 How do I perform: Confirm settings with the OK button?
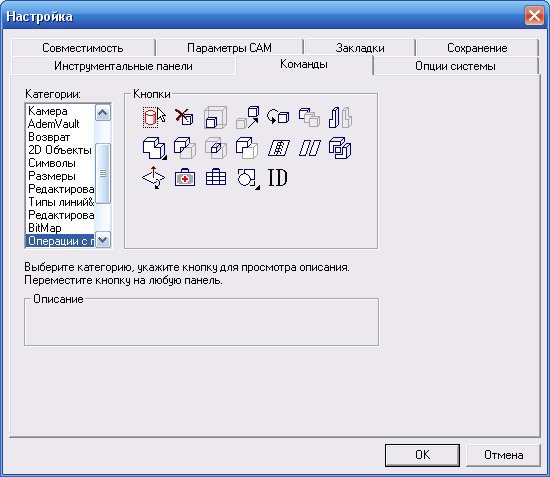pos(422,455)
